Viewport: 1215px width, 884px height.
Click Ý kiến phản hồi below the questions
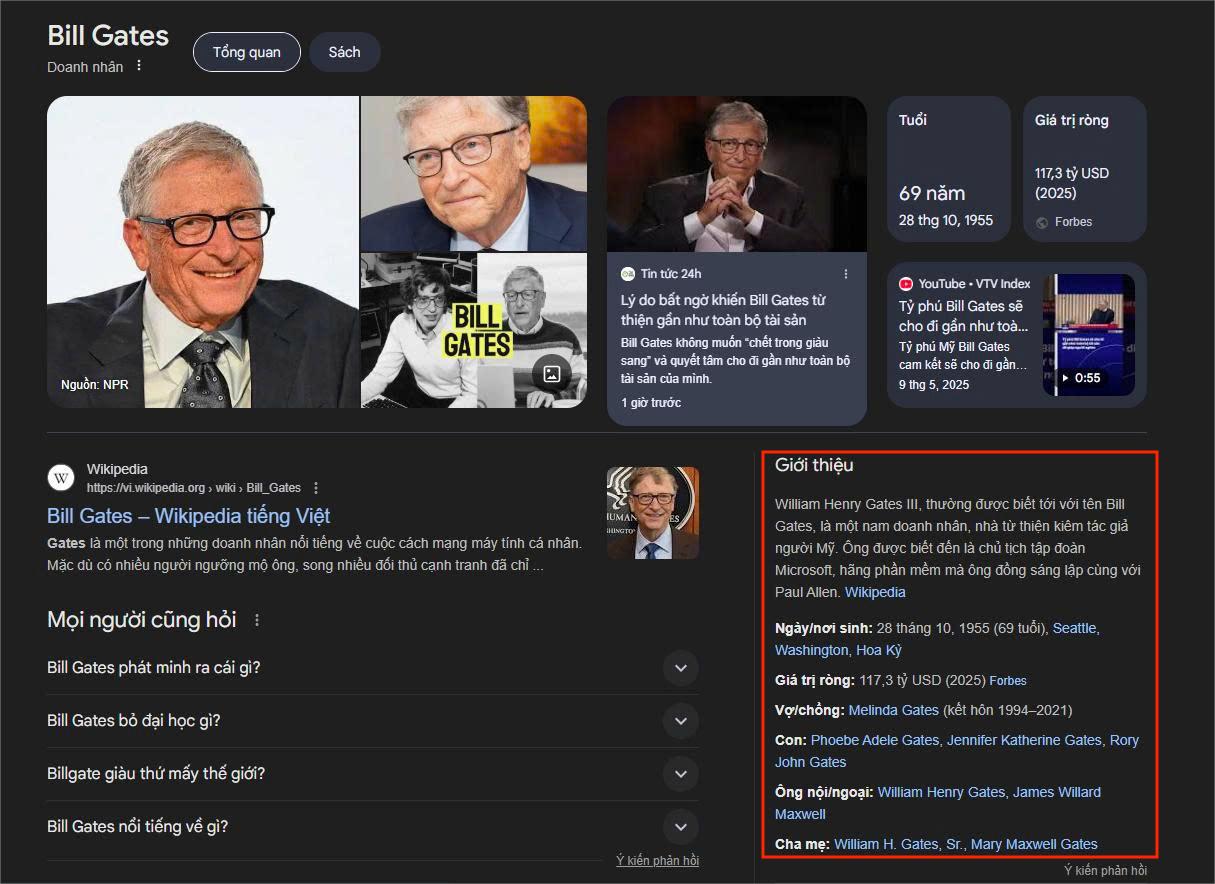point(657,861)
